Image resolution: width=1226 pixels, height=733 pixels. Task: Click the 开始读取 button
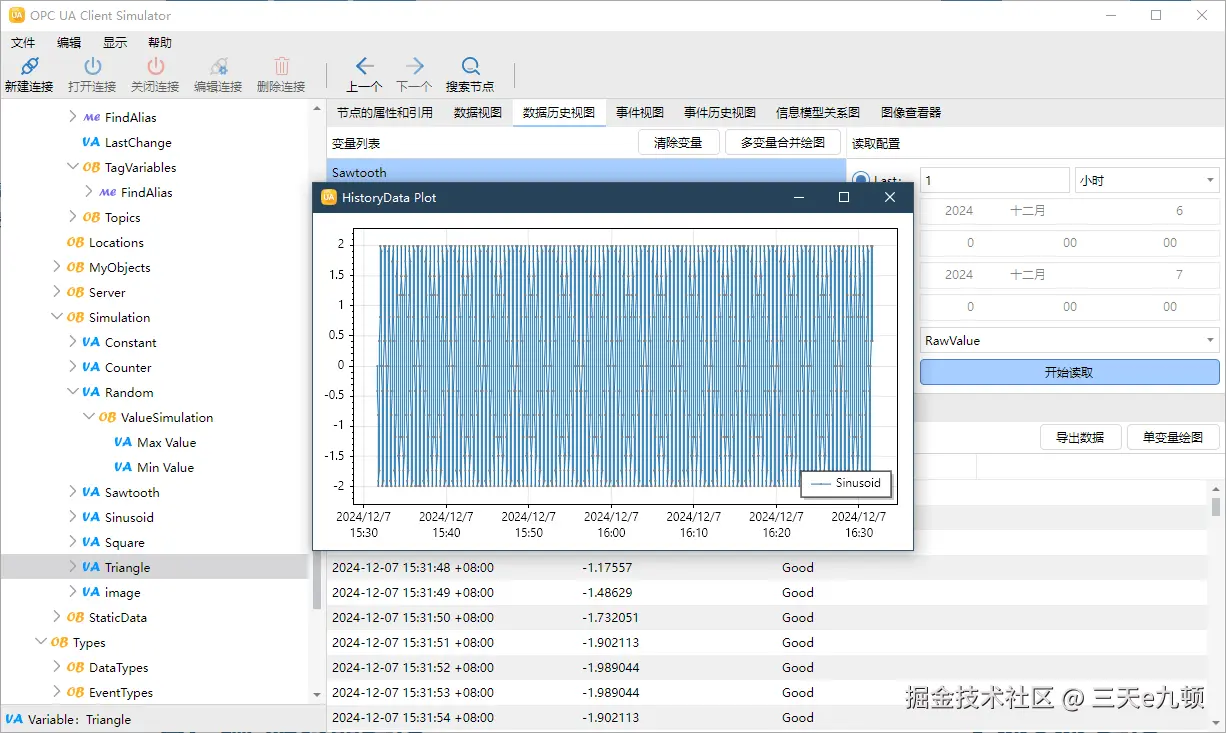tap(1069, 372)
